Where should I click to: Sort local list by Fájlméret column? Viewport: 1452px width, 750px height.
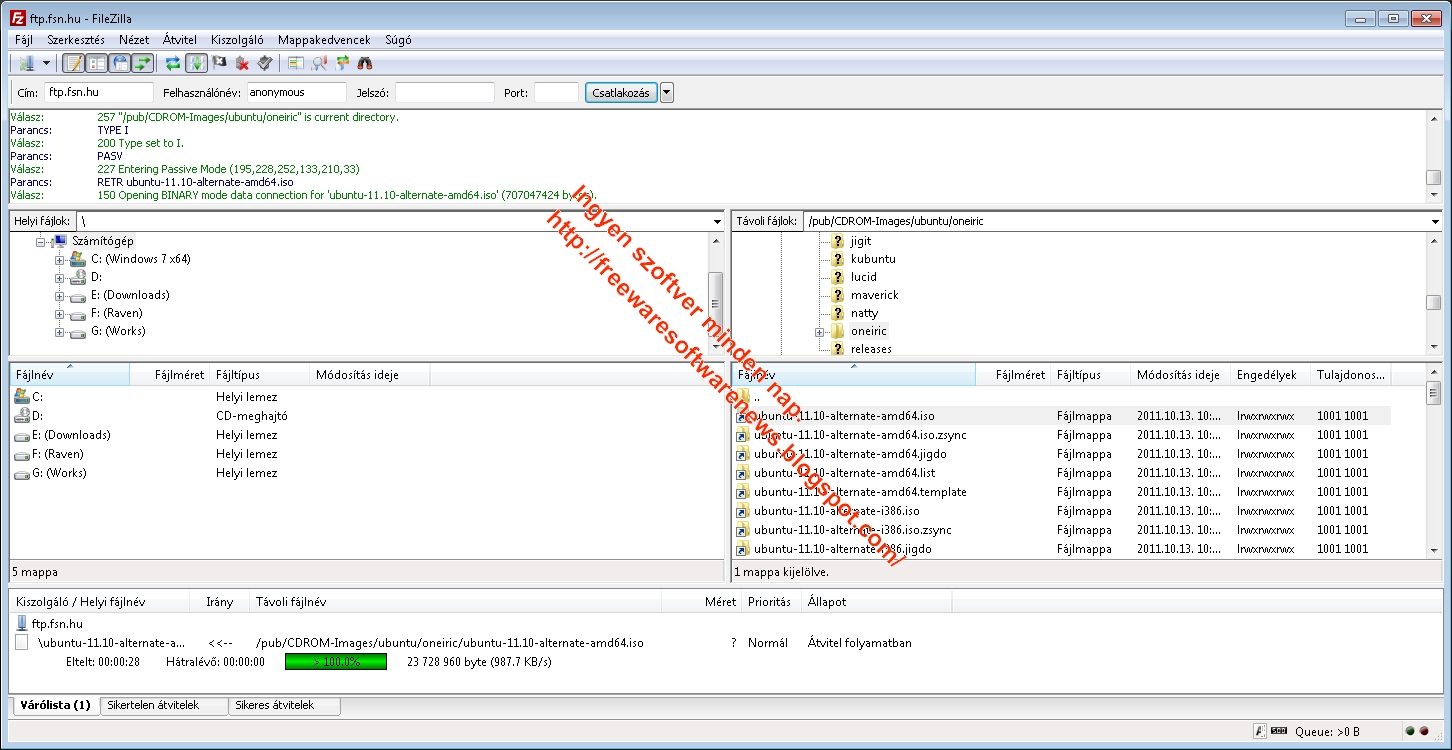170,375
